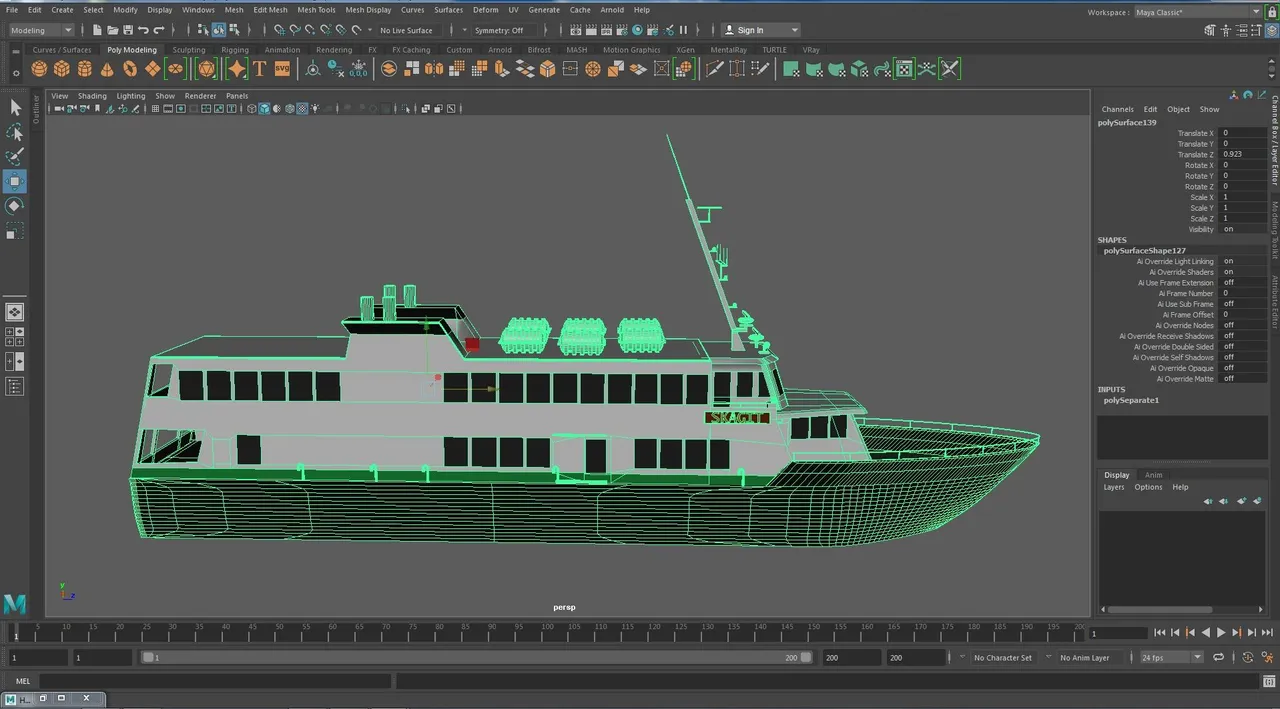This screenshot has height=709, width=1280.
Task: Open the Symmetry: Off dropdown
Action: (x=504, y=30)
